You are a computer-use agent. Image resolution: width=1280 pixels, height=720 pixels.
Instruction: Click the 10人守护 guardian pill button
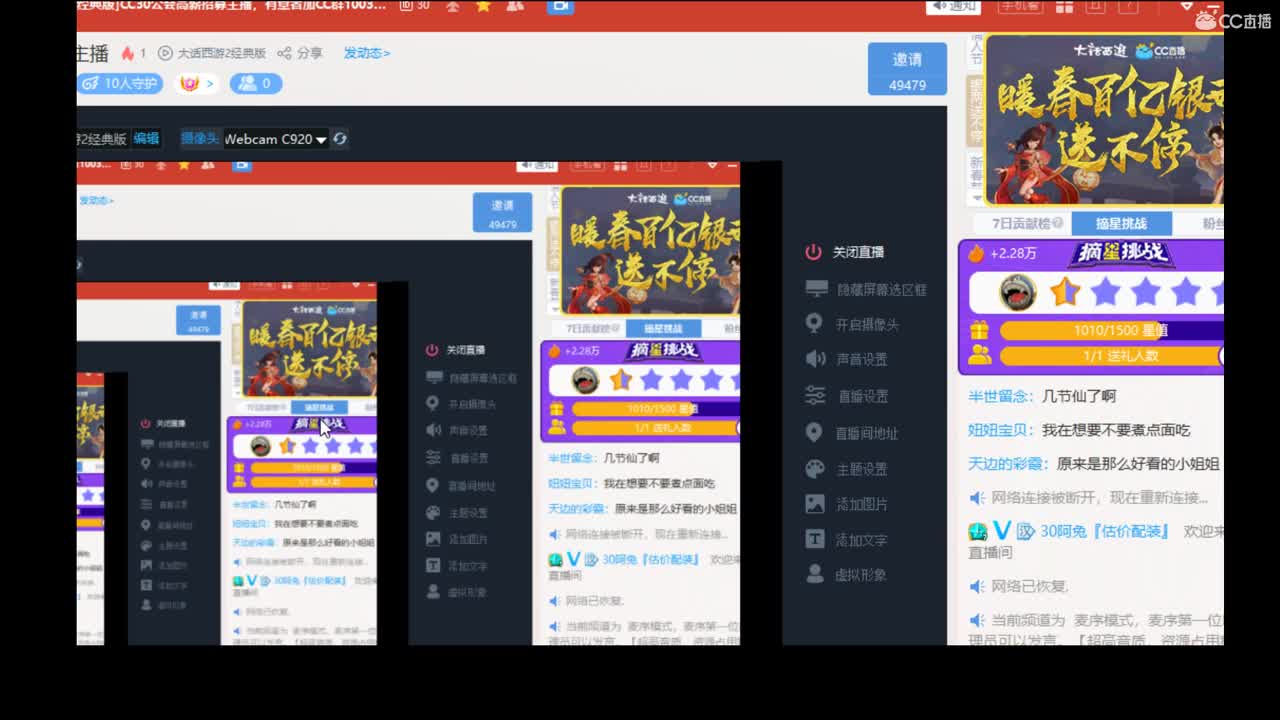[119, 83]
